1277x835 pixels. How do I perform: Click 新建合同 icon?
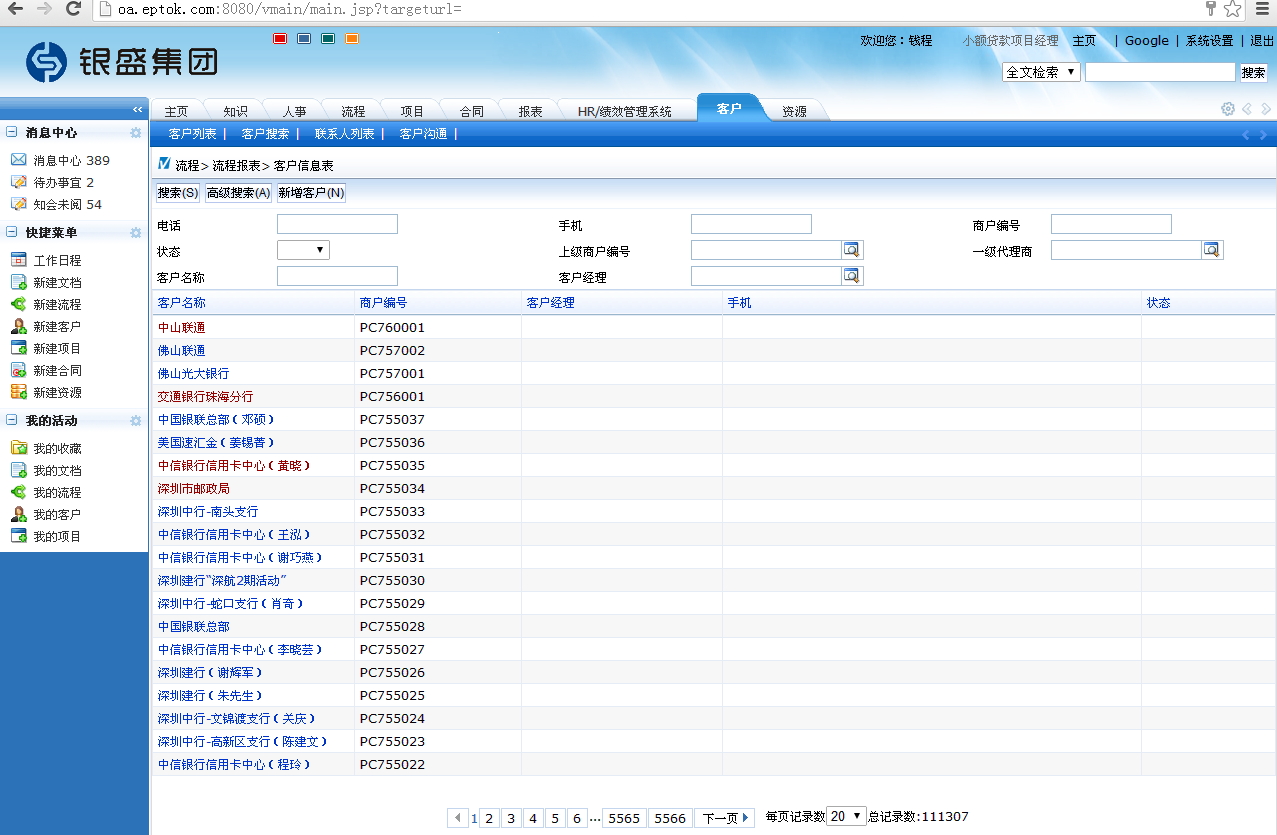[x=18, y=370]
